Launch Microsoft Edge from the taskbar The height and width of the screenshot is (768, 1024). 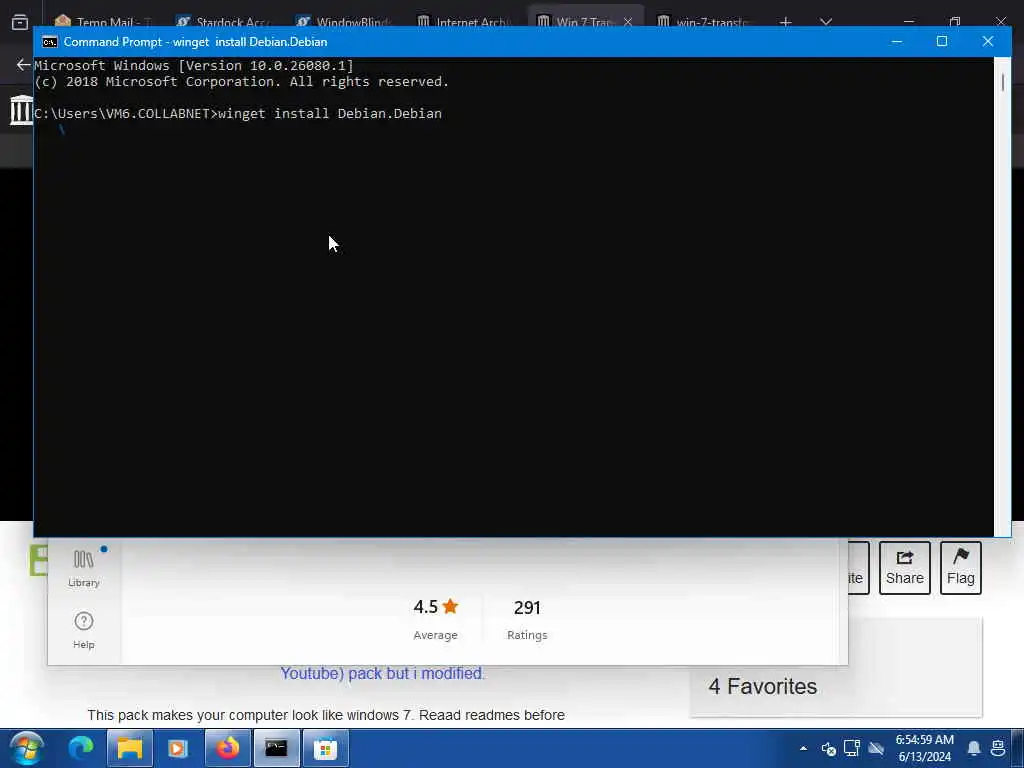click(81, 748)
